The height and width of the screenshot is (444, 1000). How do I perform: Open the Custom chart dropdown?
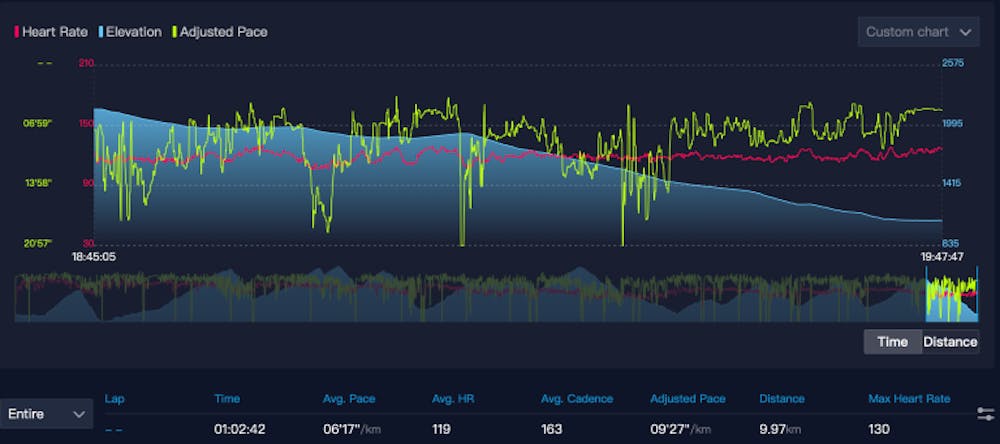918,32
